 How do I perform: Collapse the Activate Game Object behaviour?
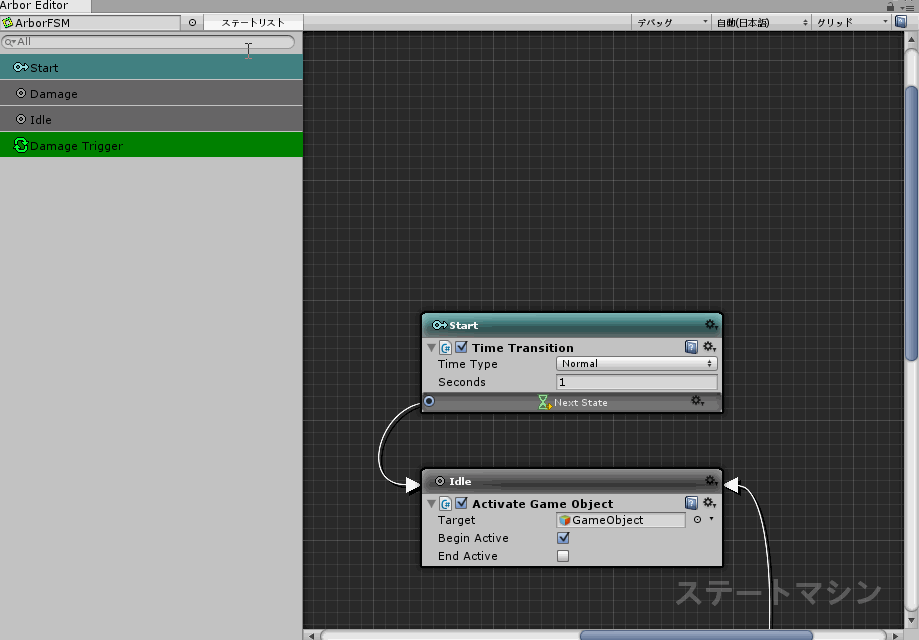pyautogui.click(x=432, y=504)
